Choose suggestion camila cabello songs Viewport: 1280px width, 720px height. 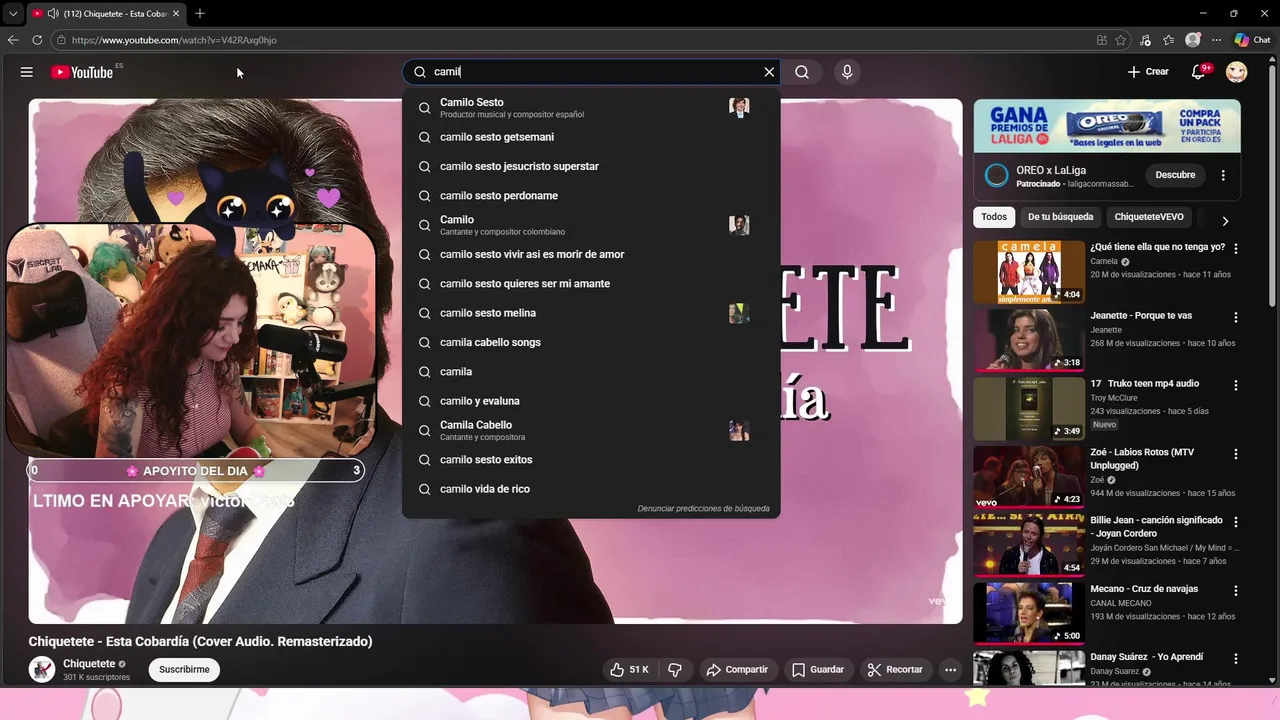coord(591,342)
